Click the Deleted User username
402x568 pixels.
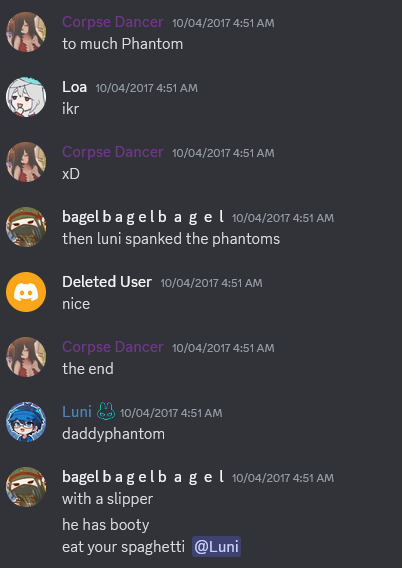[107, 282]
